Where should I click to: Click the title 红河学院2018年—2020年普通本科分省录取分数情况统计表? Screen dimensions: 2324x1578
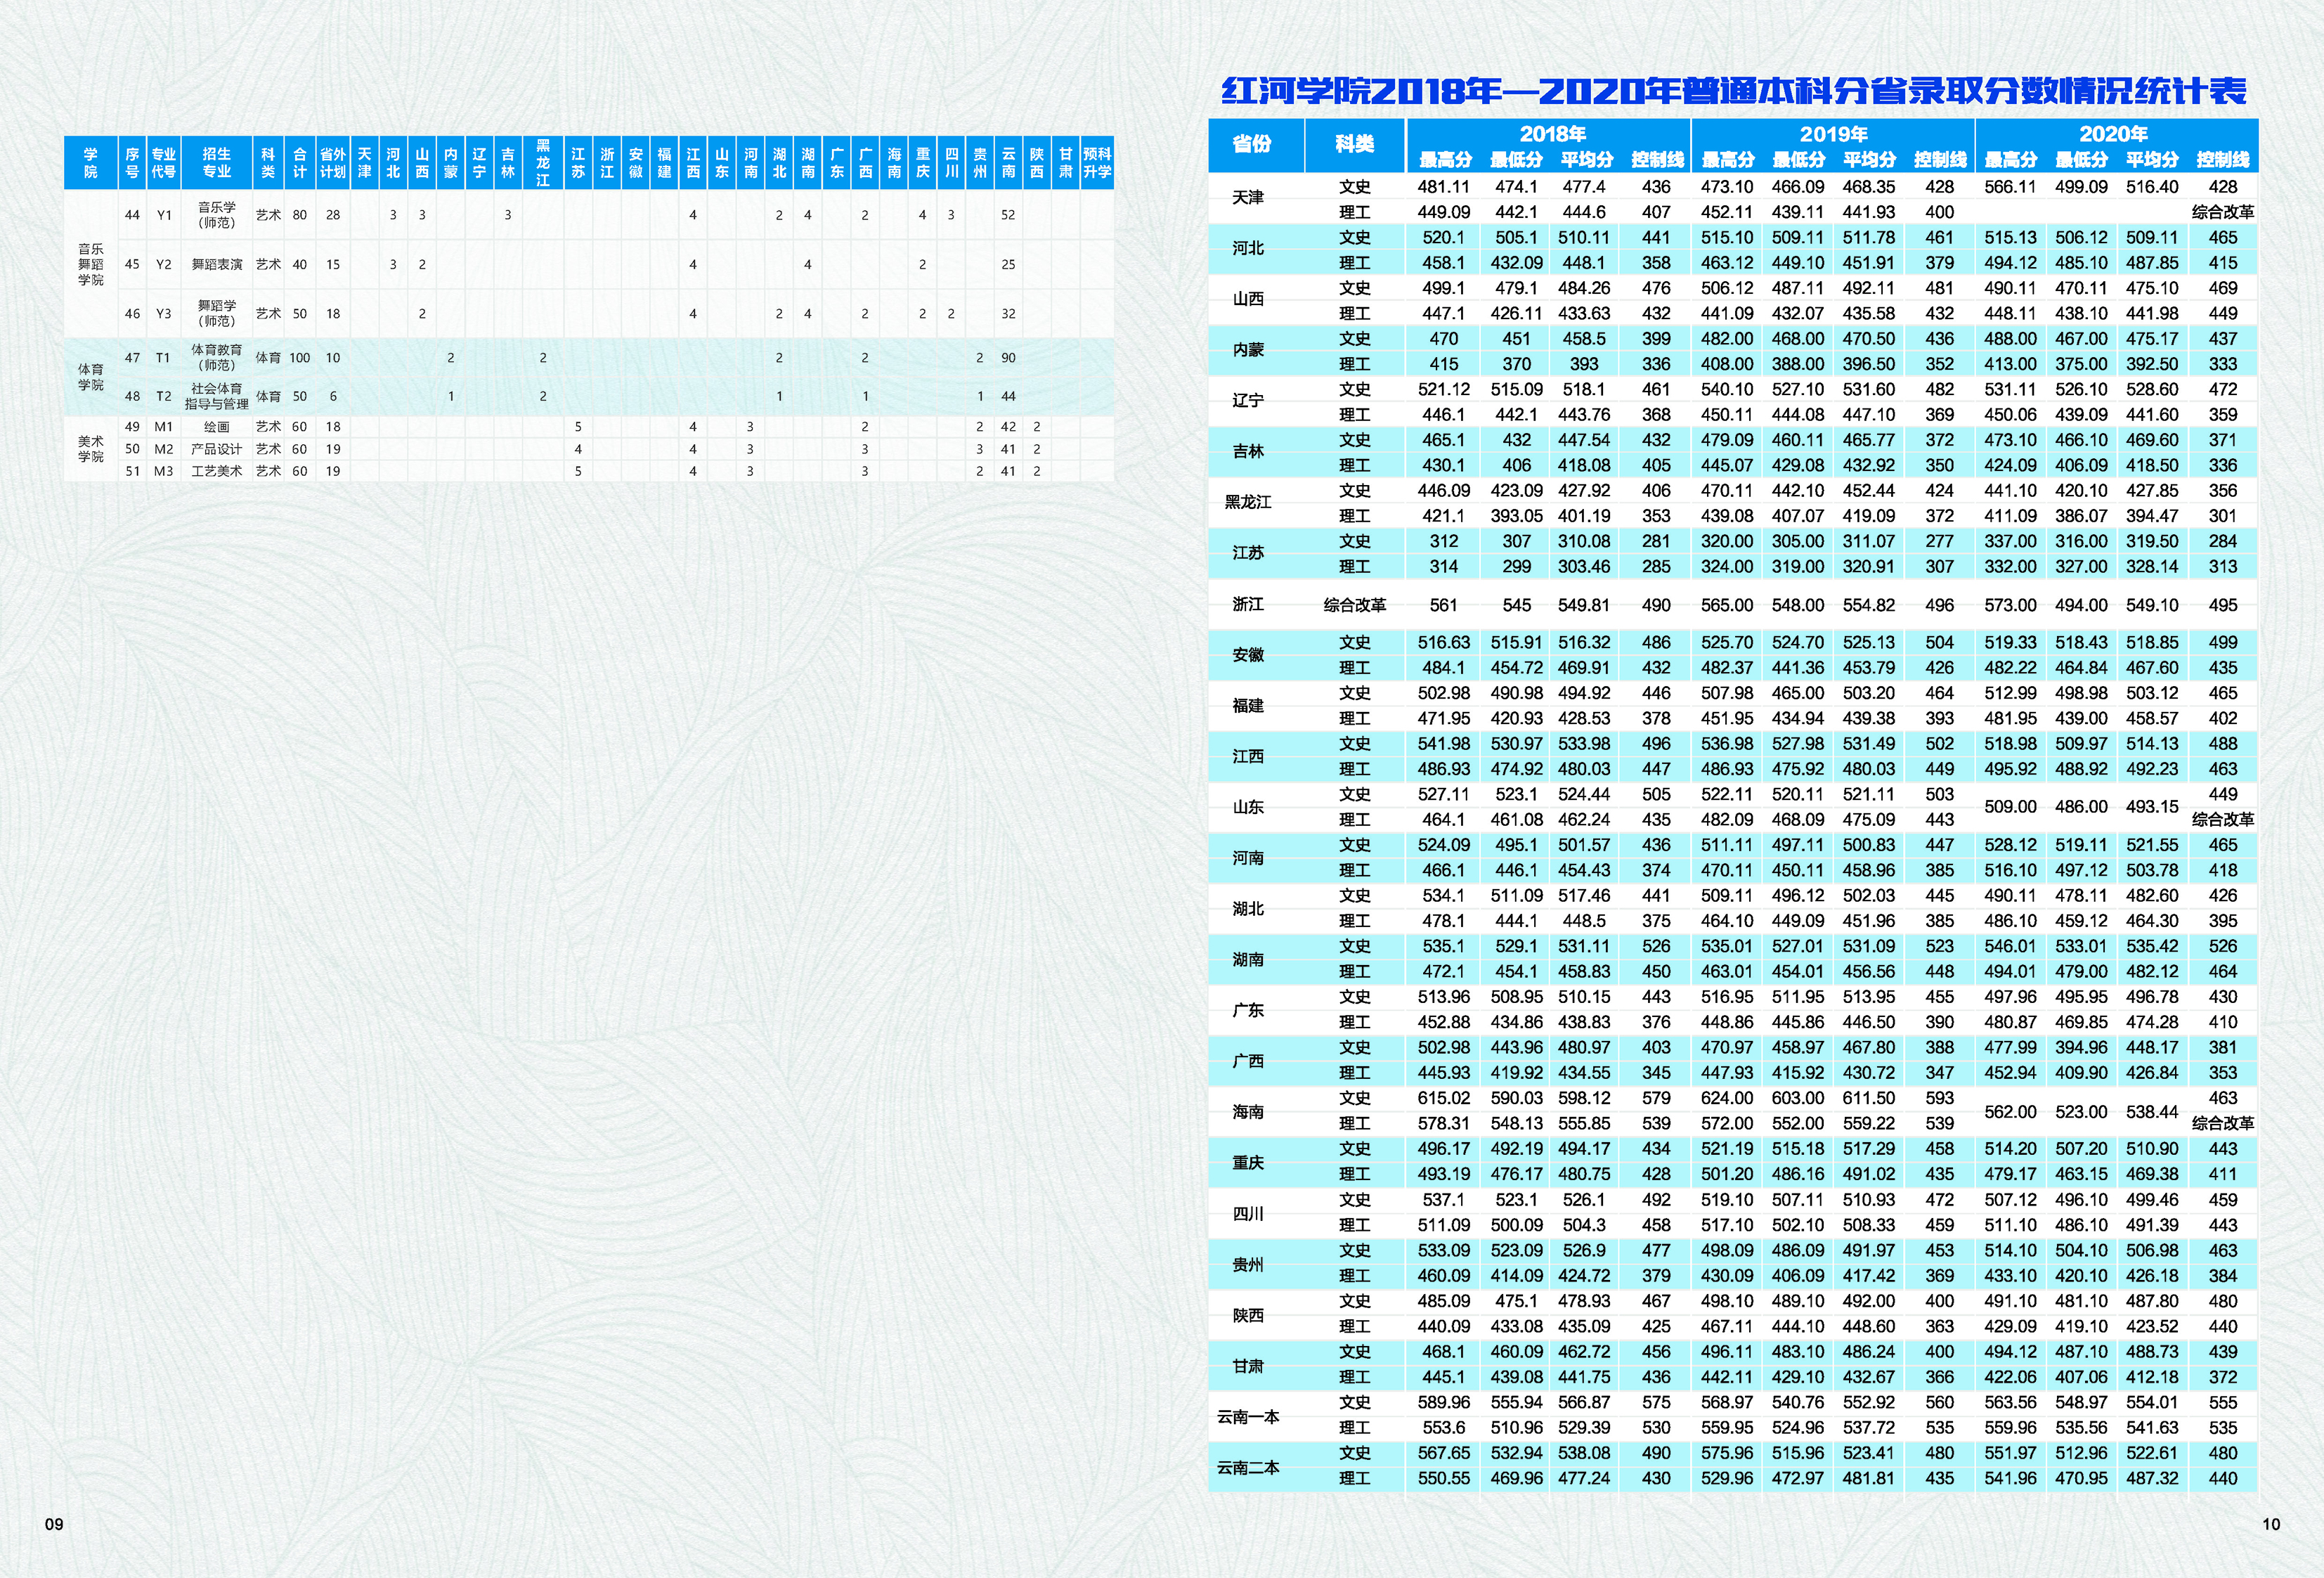pyautogui.click(x=1733, y=91)
